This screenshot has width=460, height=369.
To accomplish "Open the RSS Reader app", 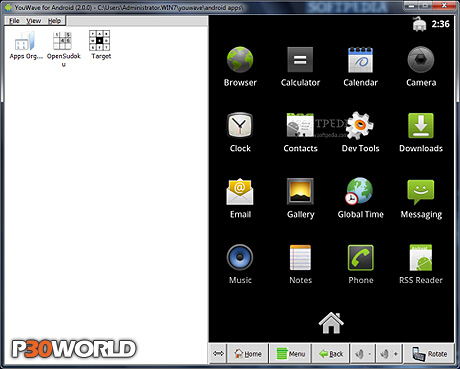I will tap(421, 257).
